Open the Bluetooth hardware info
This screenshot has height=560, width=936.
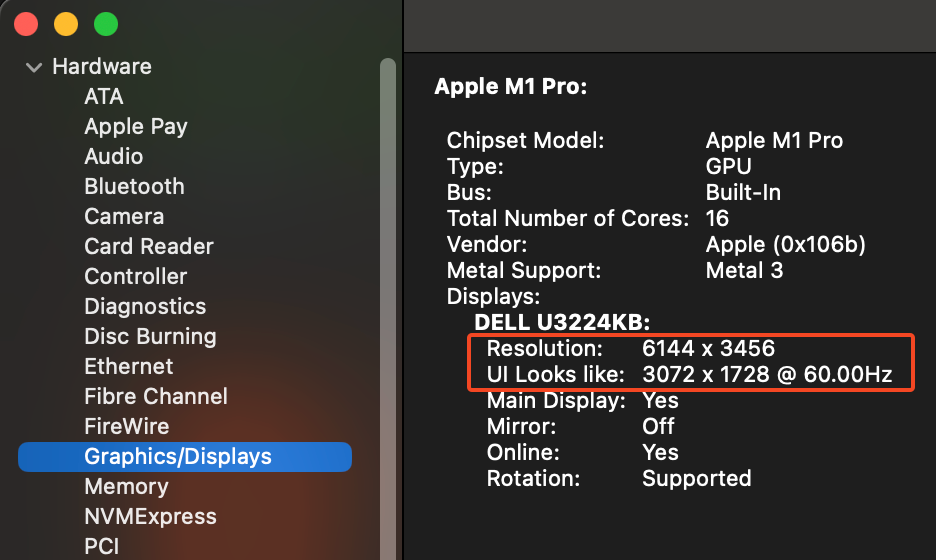(x=134, y=187)
